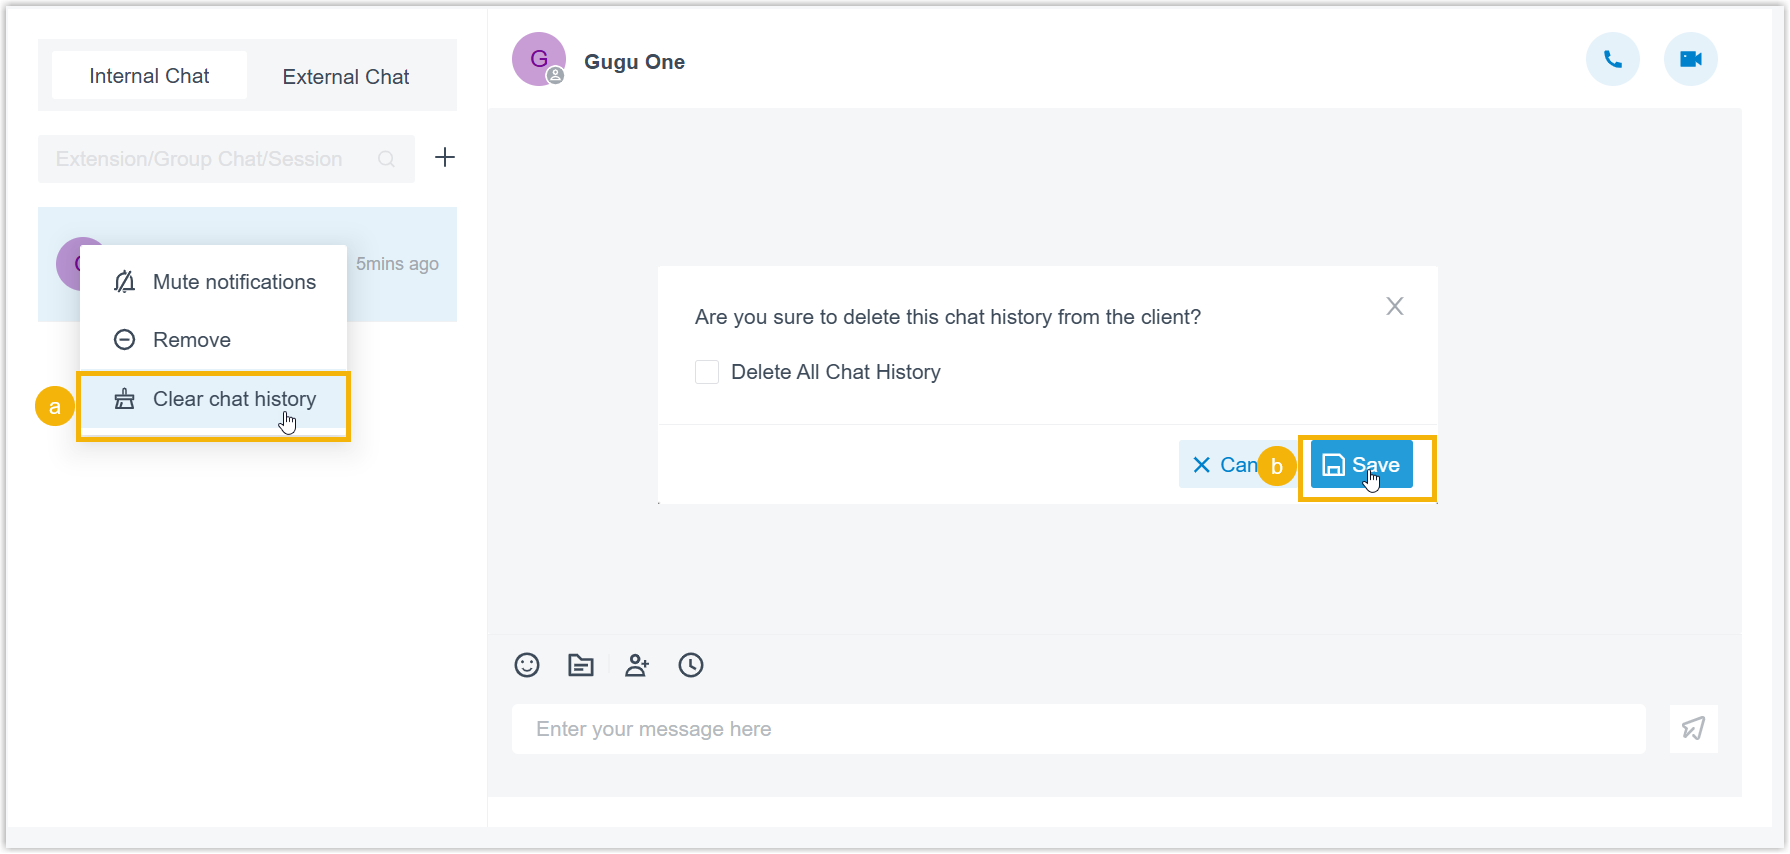Image resolution: width=1790 pixels, height=854 pixels.
Task: Open the emoji picker
Action: pyautogui.click(x=527, y=665)
